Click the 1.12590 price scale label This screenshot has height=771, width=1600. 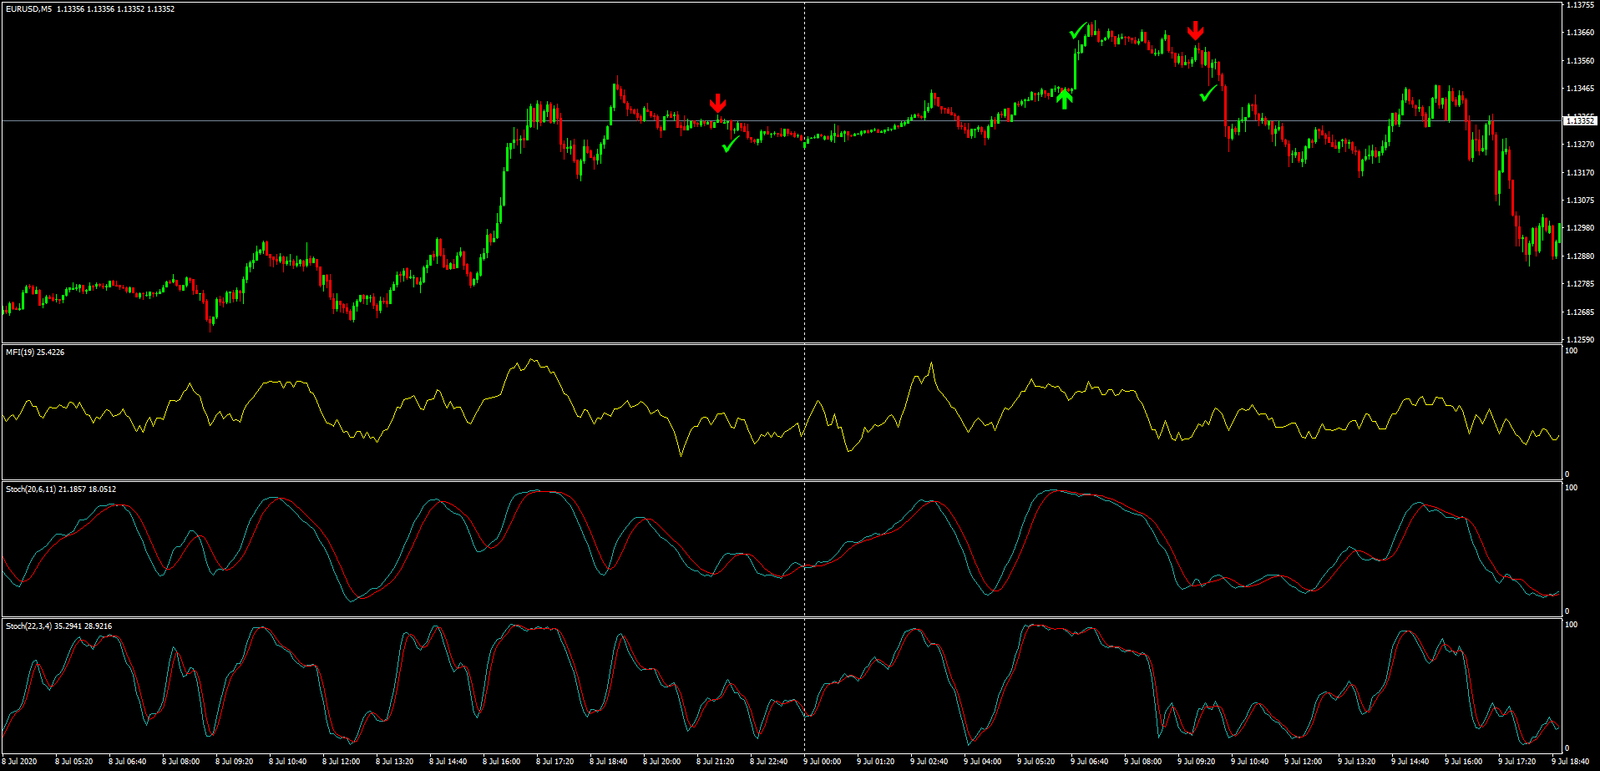(1580, 340)
